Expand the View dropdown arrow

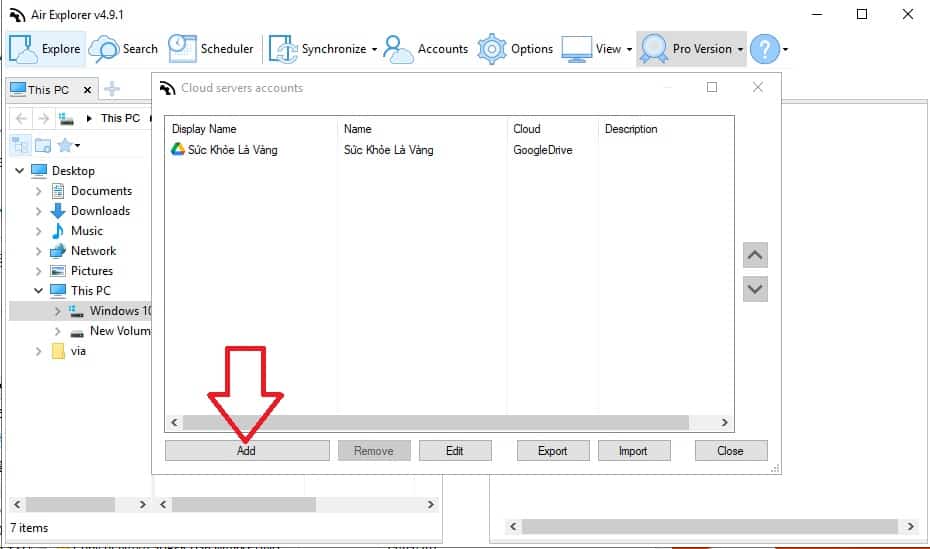629,49
